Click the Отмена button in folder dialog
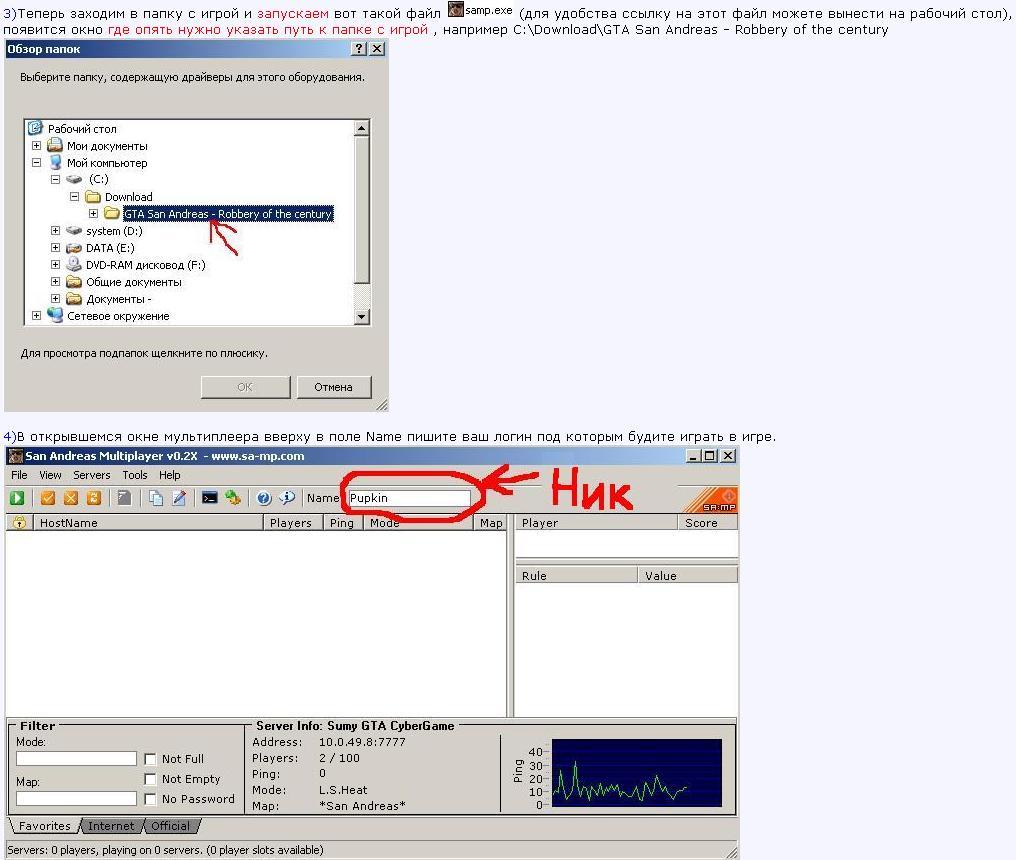 [333, 387]
